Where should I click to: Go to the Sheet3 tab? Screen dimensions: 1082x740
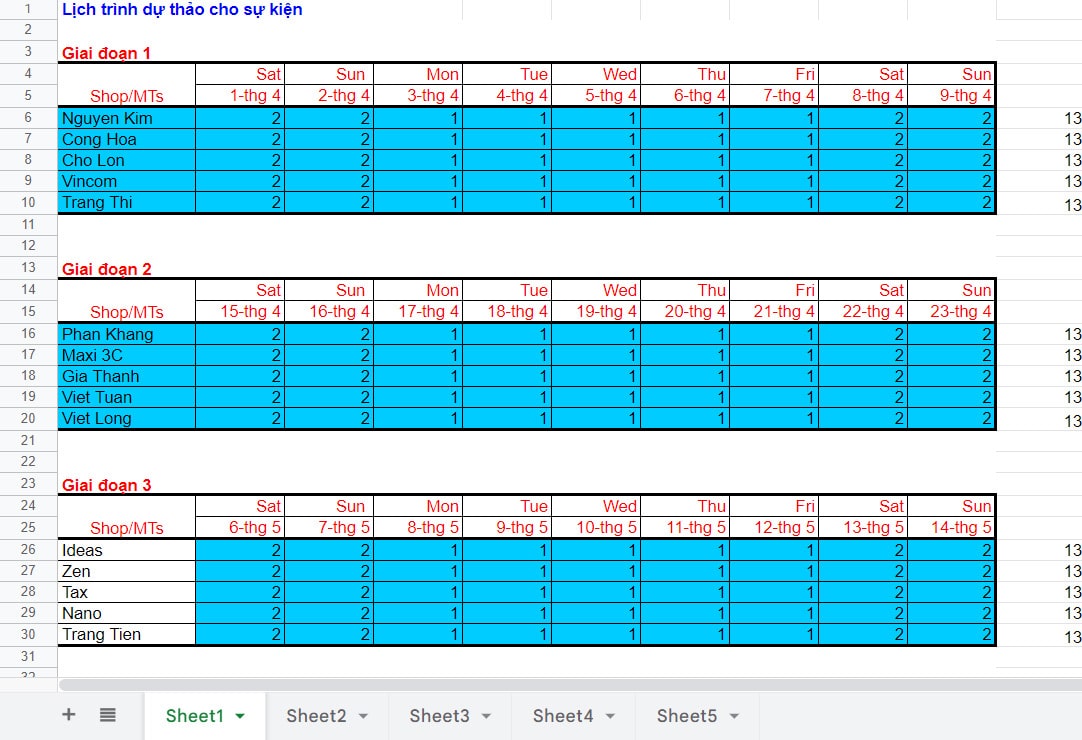[x=439, y=715]
